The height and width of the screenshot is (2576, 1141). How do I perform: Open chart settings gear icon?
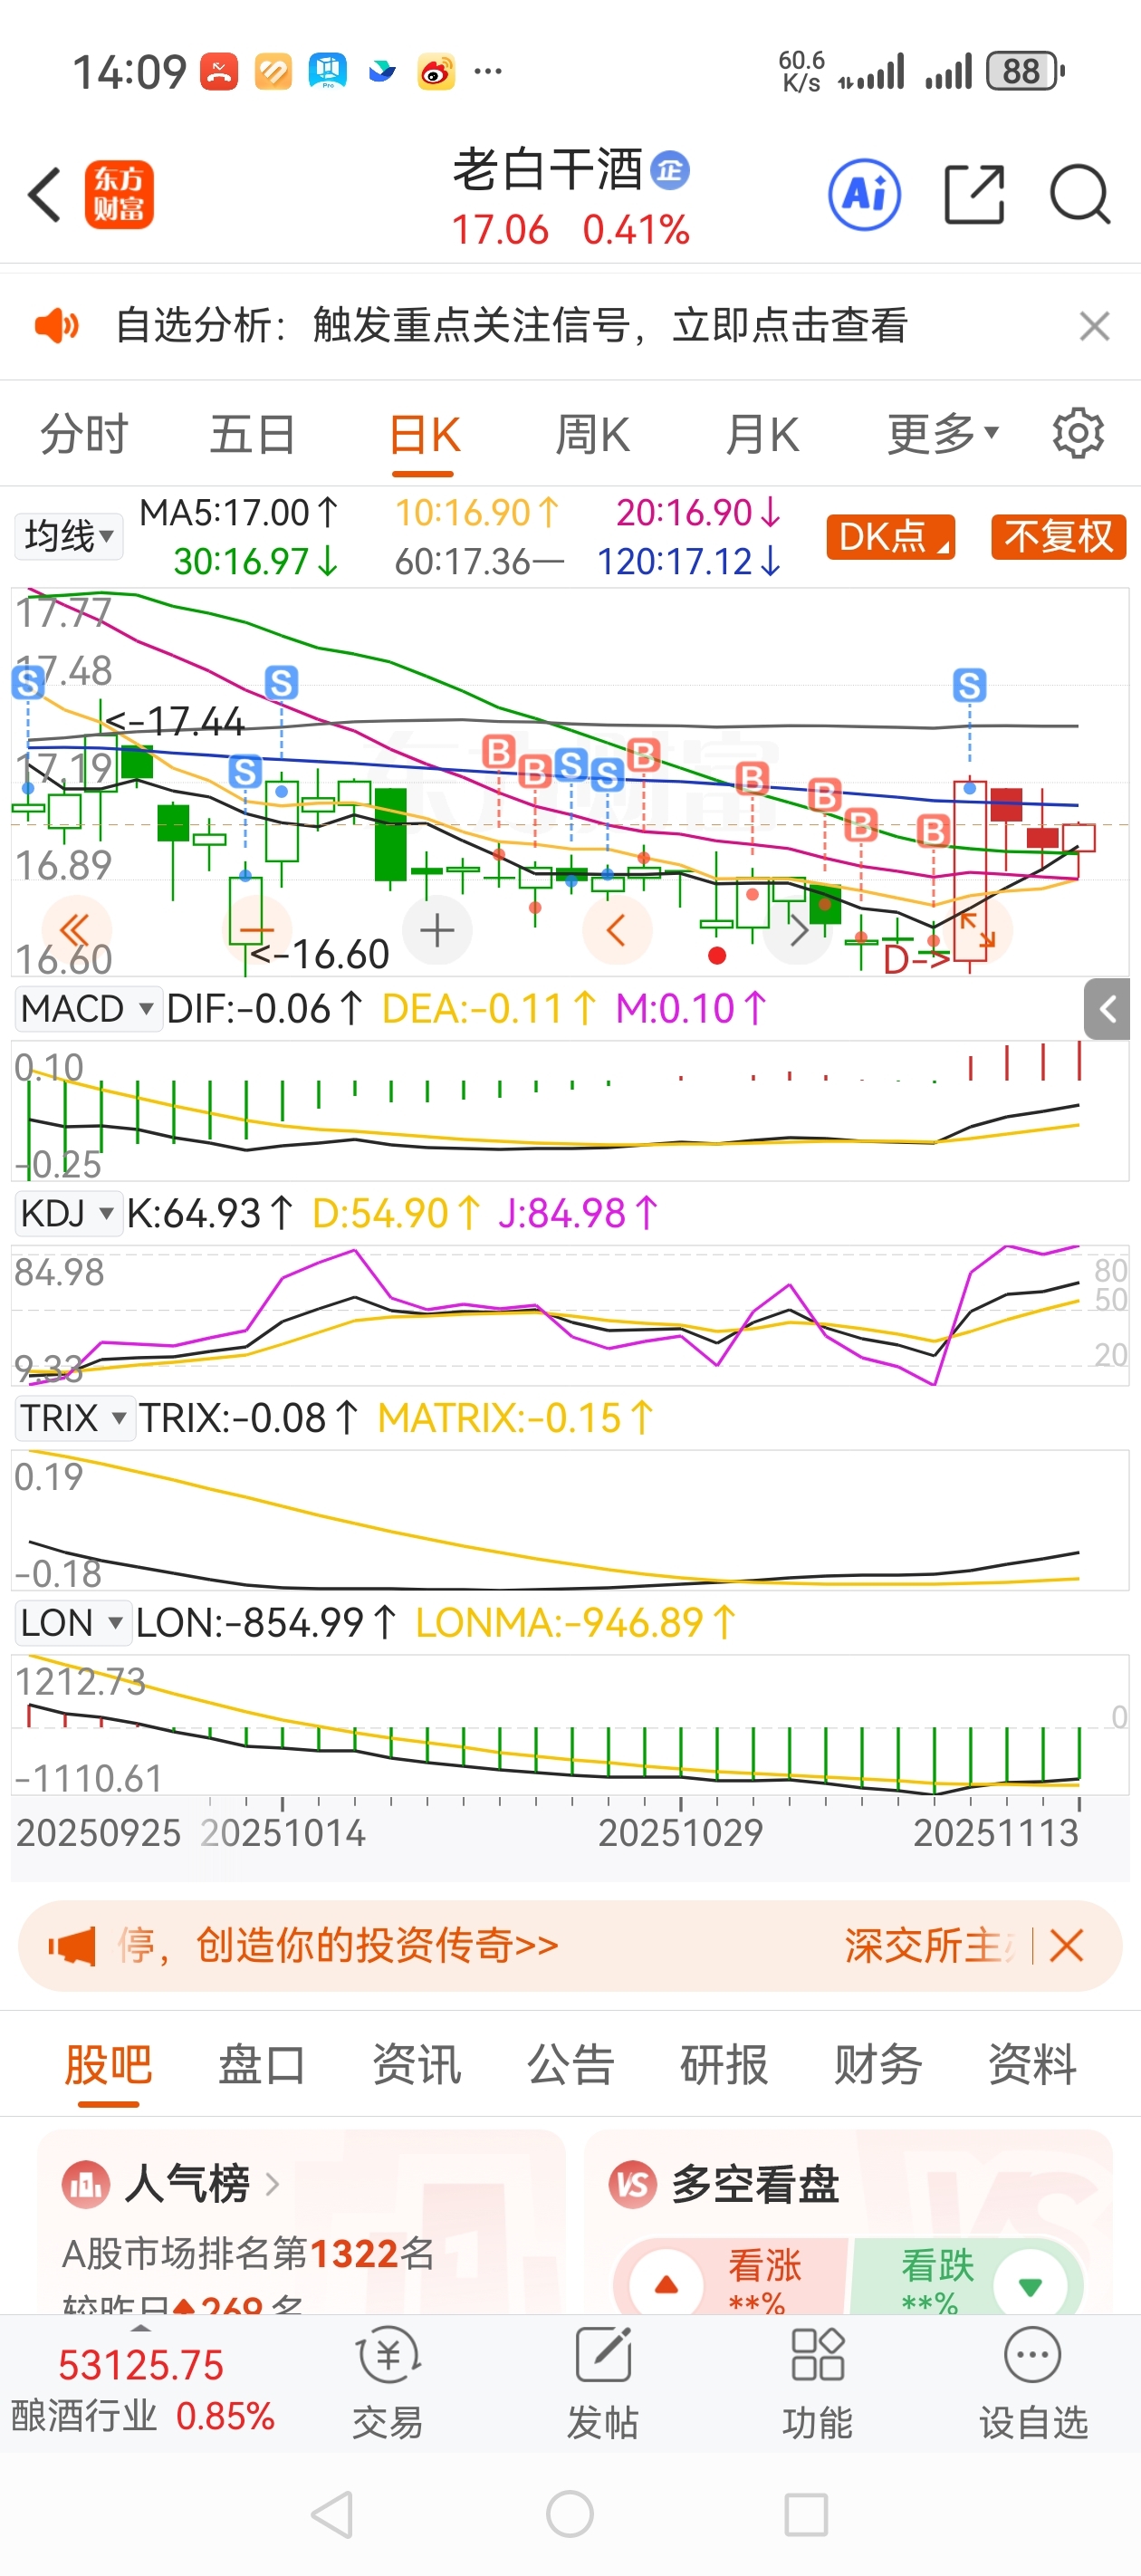[1078, 433]
